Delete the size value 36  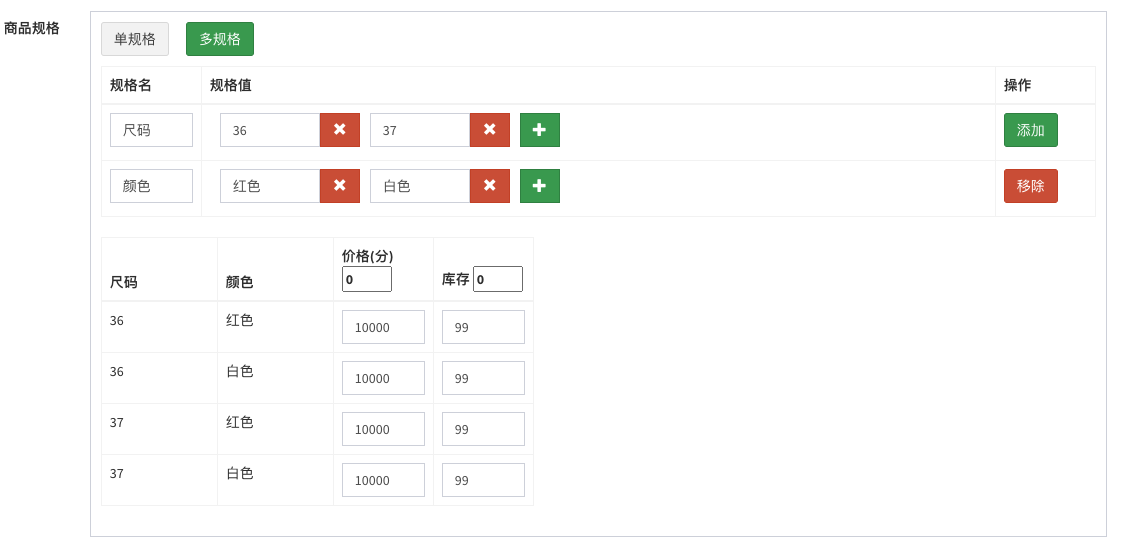click(340, 130)
